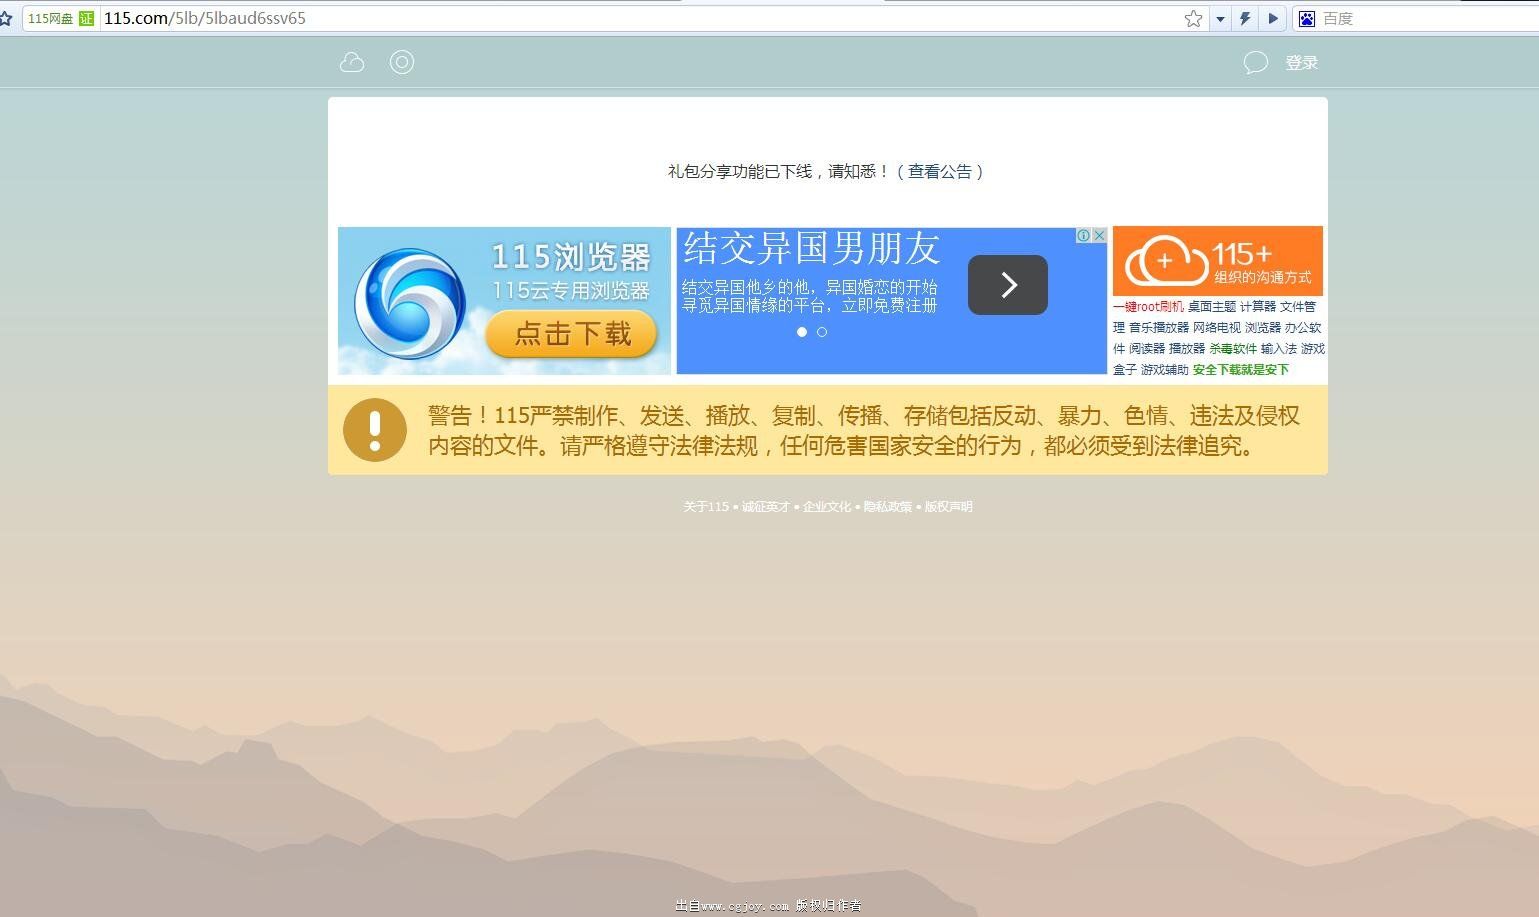Open the 音乐播放器 link
The height and width of the screenshot is (917, 1539).
pos(1159,328)
